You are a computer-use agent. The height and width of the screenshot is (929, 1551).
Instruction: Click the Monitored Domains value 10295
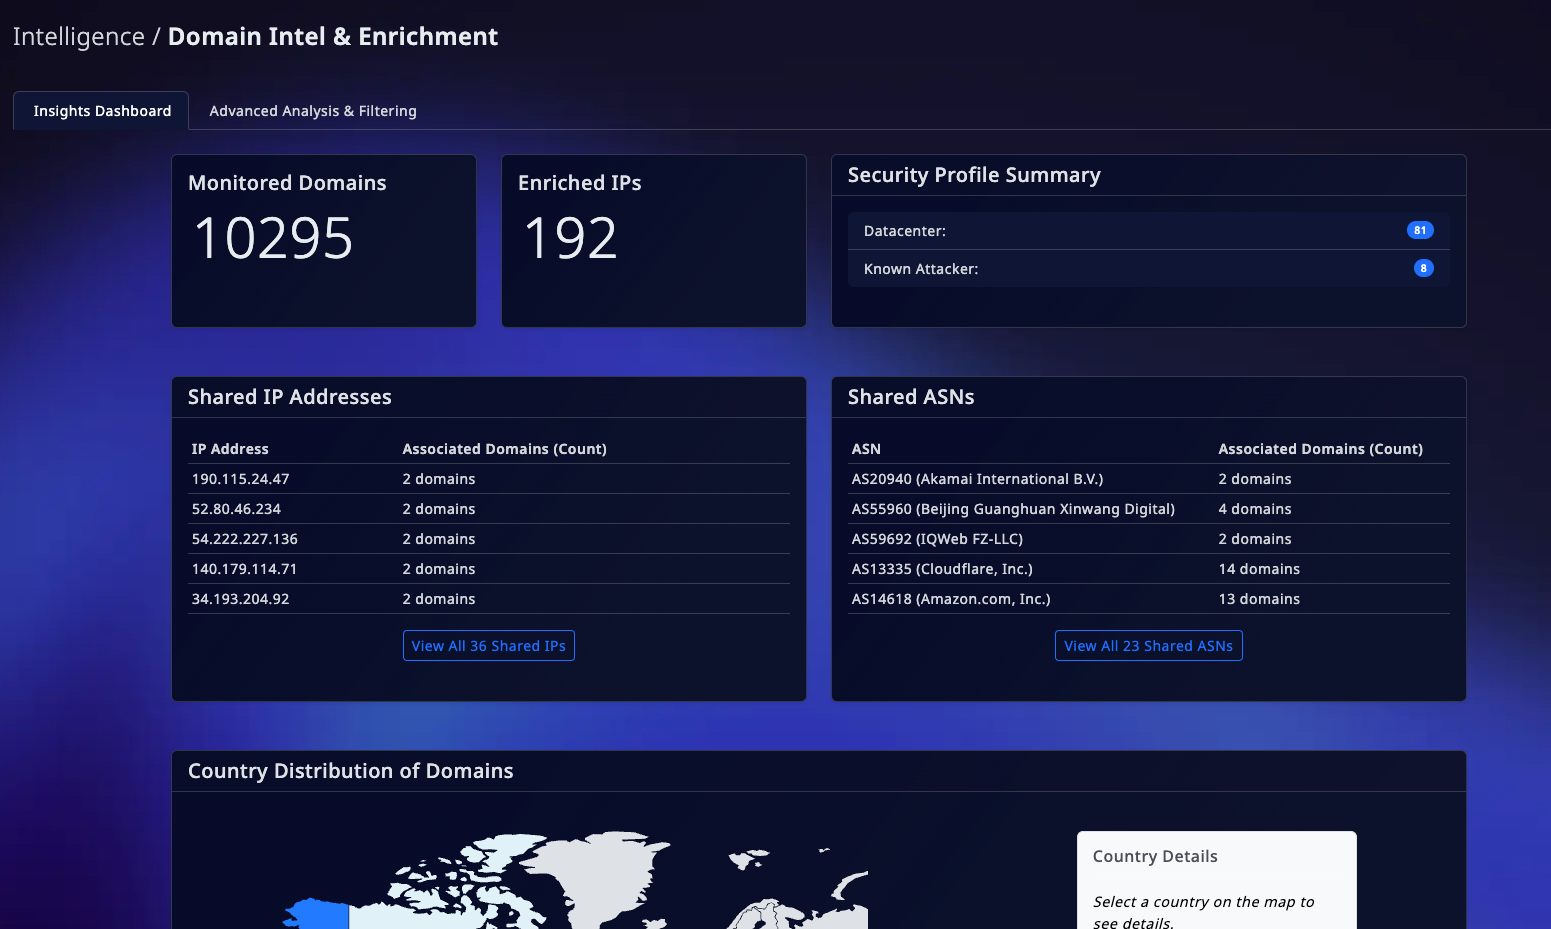(x=273, y=239)
